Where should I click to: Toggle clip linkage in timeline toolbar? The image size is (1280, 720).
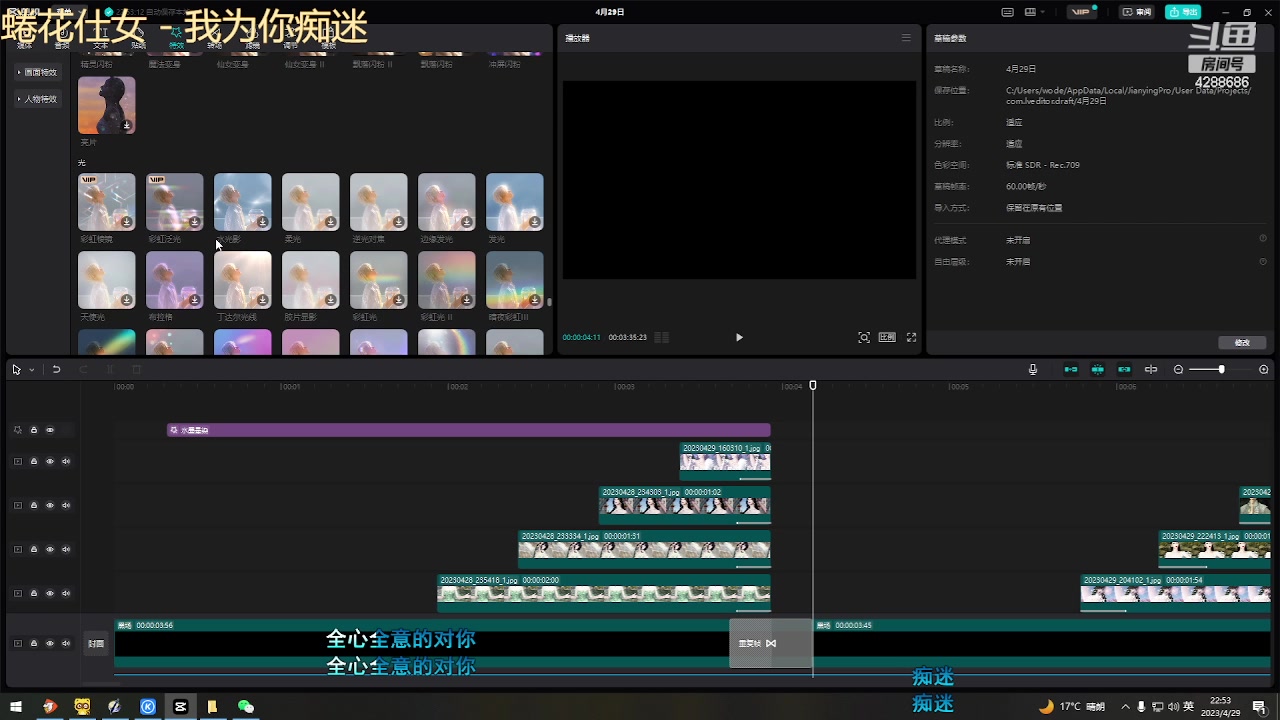[1124, 369]
